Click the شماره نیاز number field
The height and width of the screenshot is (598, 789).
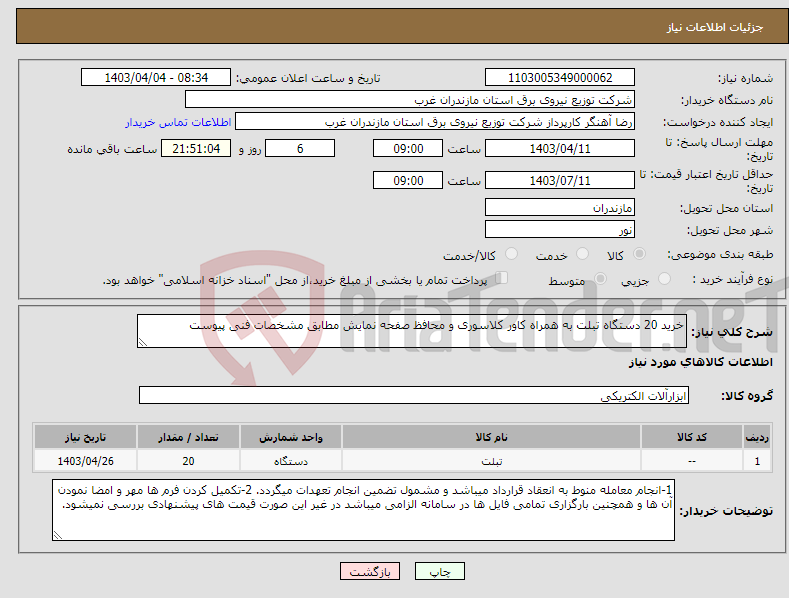(x=560, y=78)
